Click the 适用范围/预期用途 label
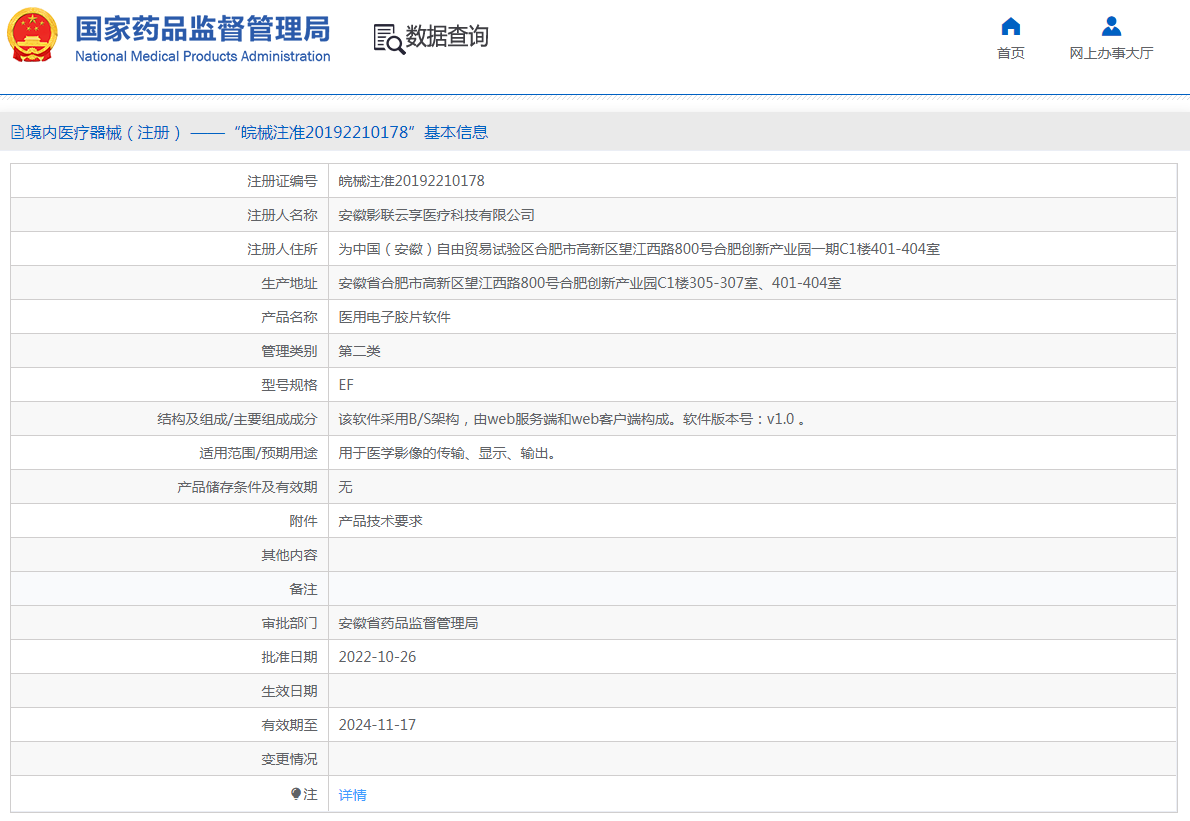1190x821 pixels. click(259, 453)
